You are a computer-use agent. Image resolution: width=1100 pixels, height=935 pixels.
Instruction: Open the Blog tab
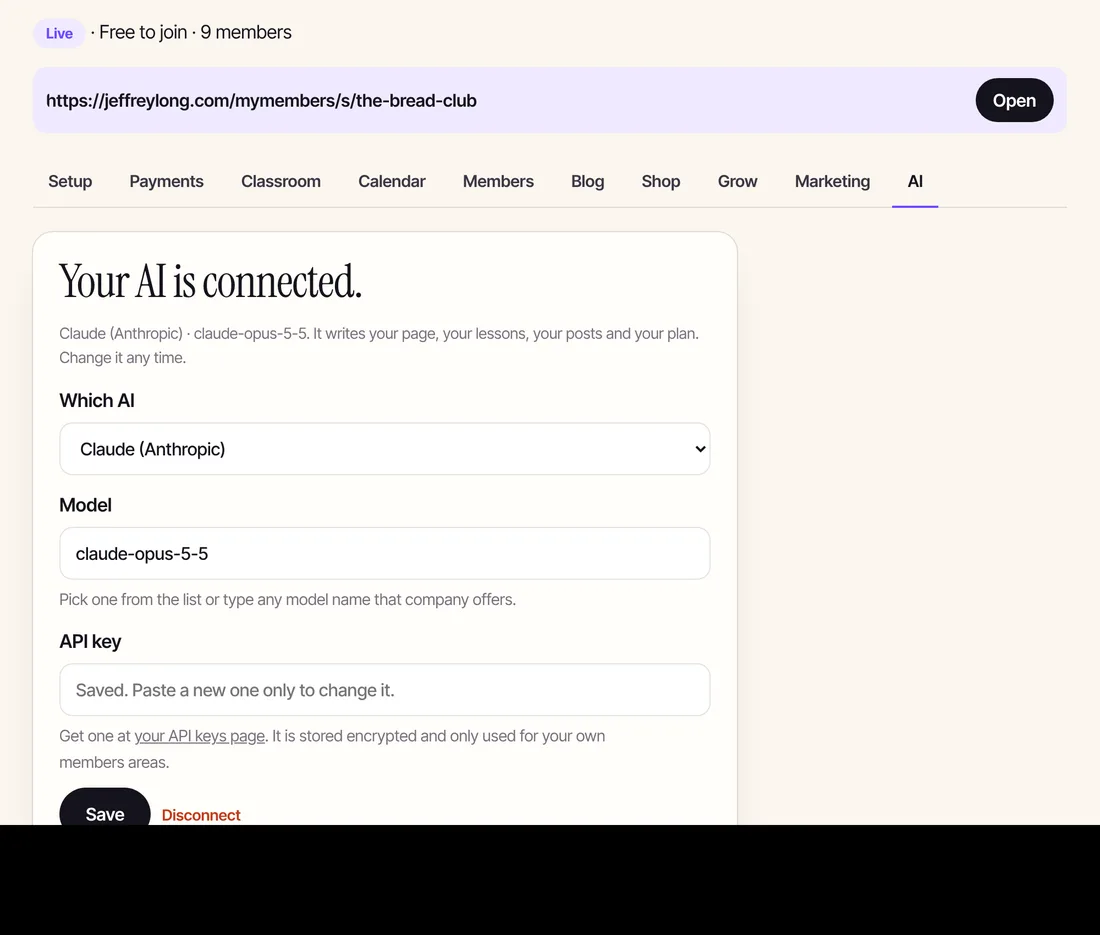[x=587, y=181]
